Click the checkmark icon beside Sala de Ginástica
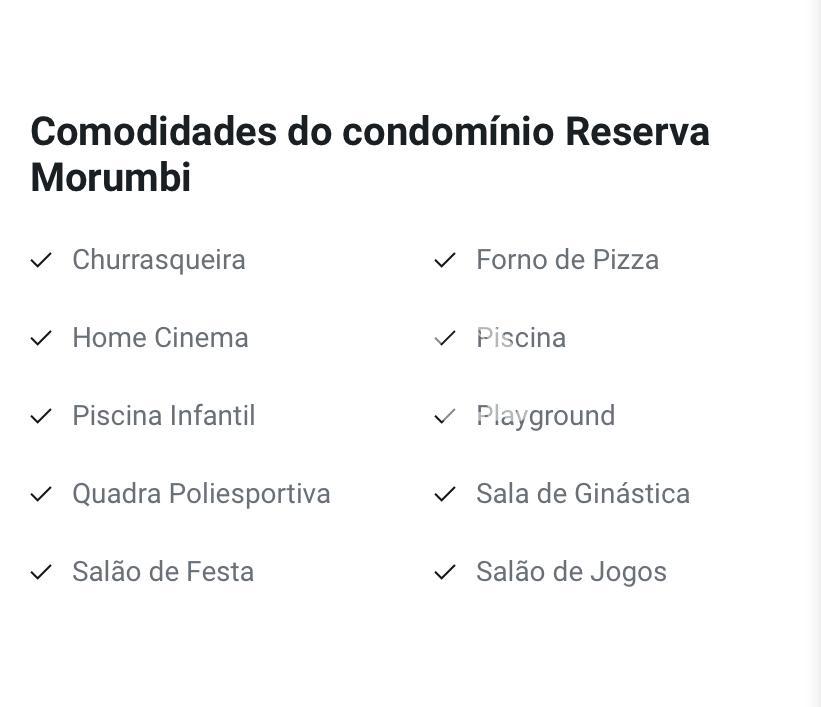 coord(445,494)
